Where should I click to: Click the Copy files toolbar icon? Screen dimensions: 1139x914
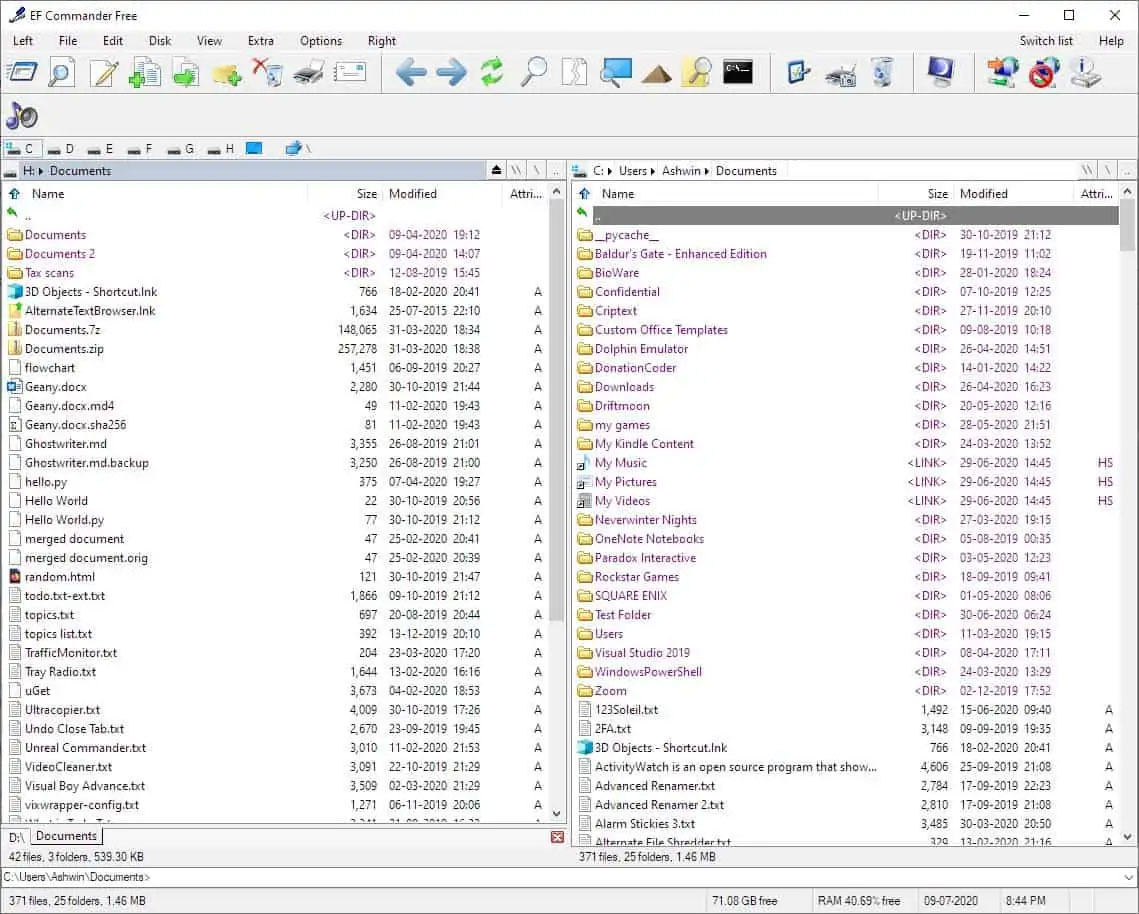click(145, 72)
